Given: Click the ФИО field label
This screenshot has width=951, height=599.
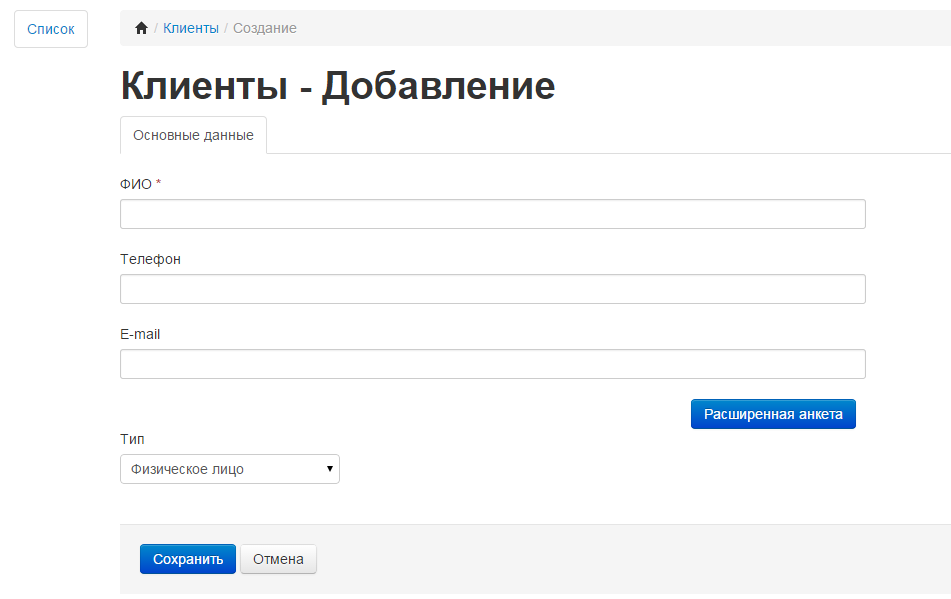Looking at the screenshot, I should pyautogui.click(x=136, y=184).
